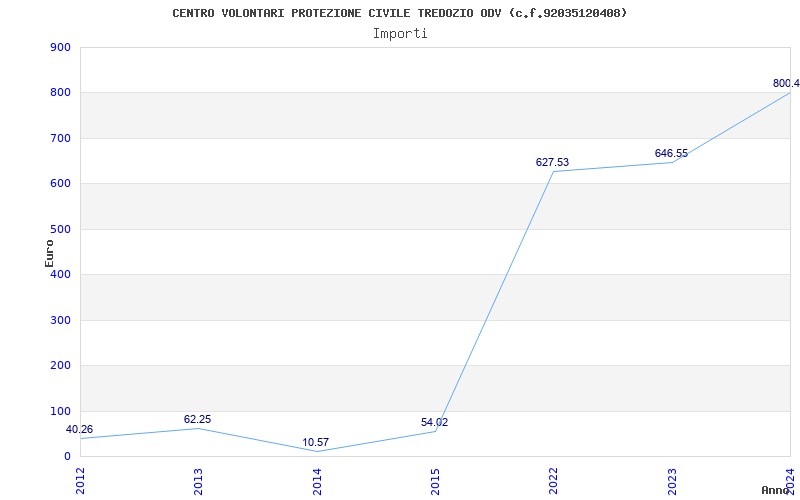Select the 62.25 data label

pos(197,419)
